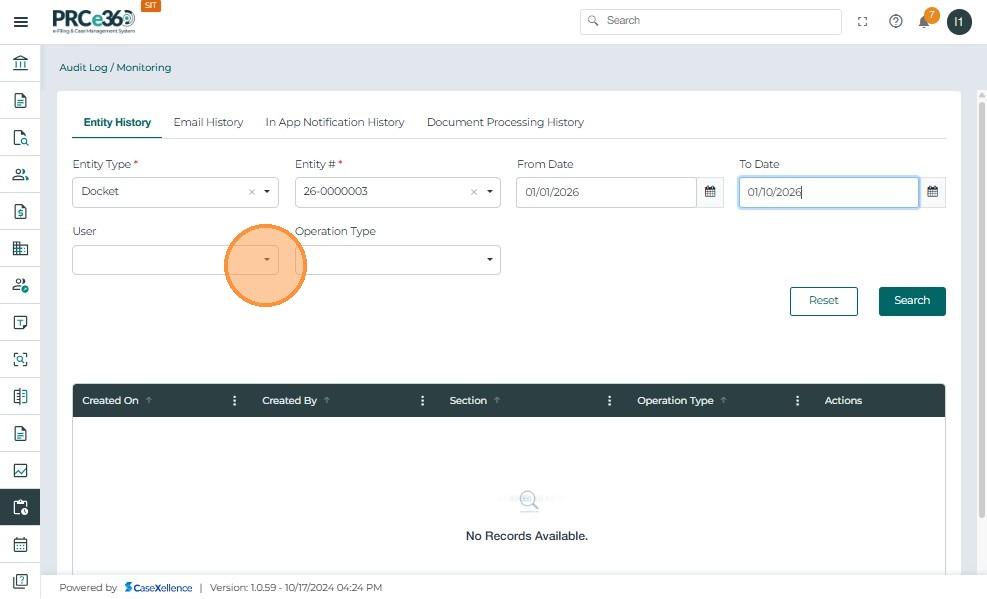
Task: Open the hamburger navigation menu
Action: point(20,22)
